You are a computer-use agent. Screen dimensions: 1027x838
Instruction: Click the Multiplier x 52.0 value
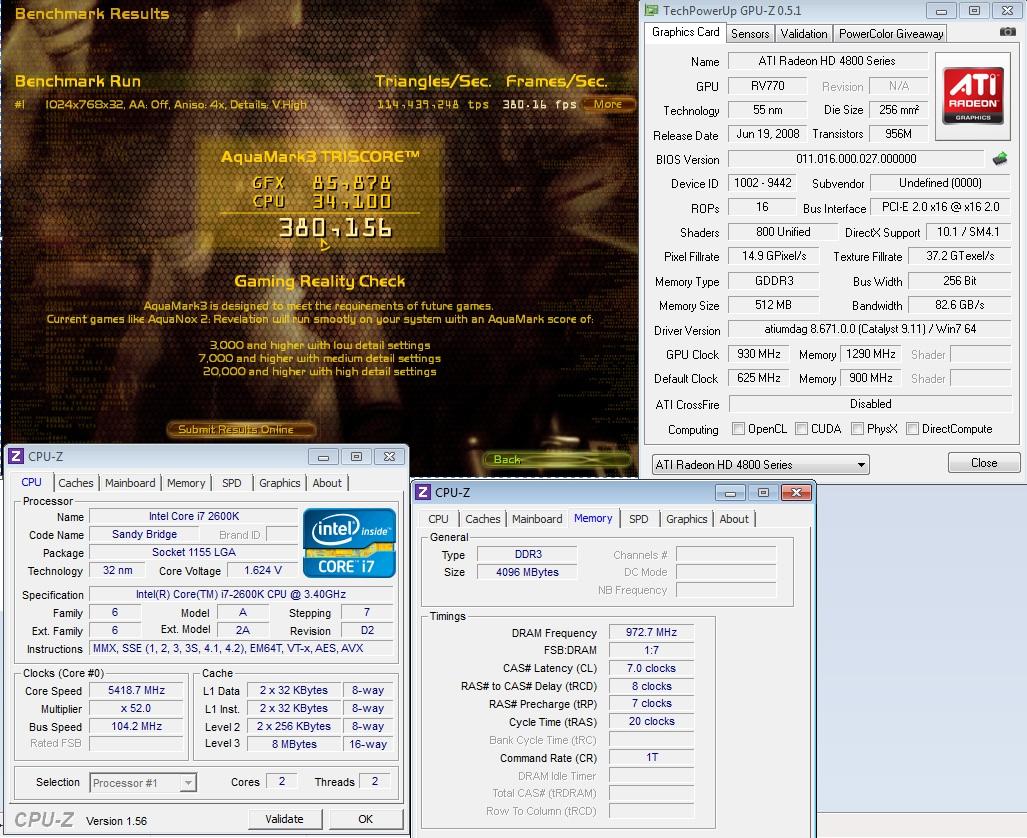(136, 708)
